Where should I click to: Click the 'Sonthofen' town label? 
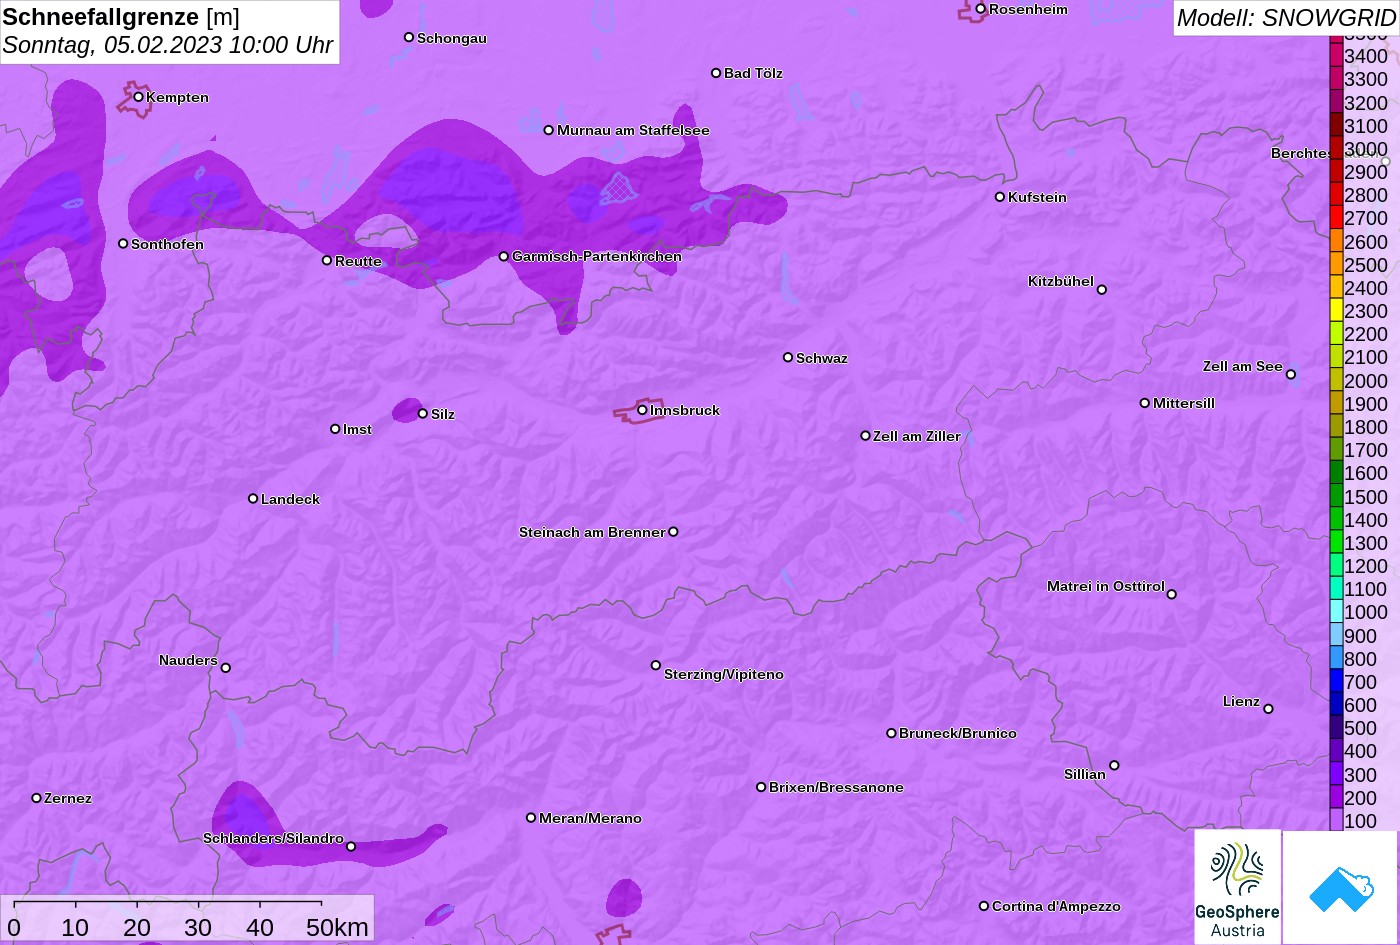pyautogui.click(x=167, y=244)
